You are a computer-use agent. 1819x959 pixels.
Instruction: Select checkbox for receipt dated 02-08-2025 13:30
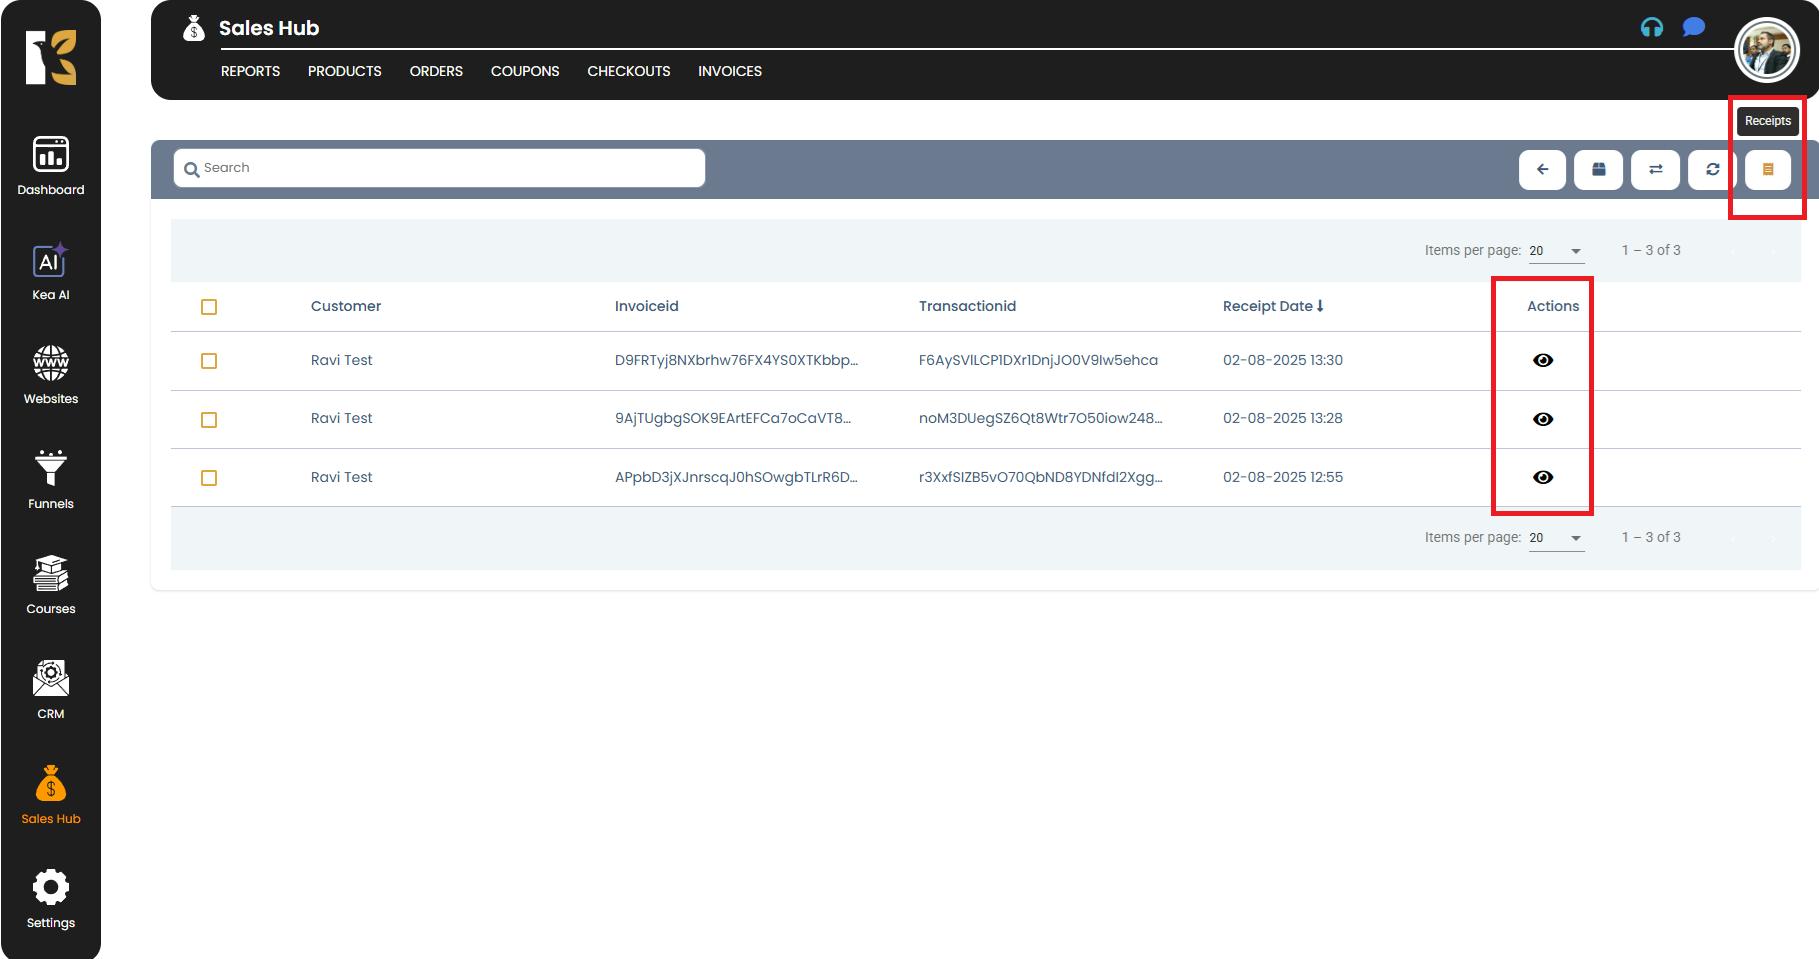click(x=209, y=361)
